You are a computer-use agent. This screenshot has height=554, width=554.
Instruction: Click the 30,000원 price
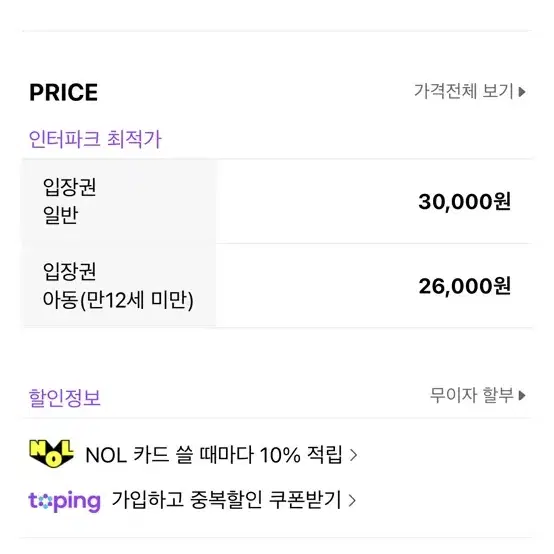pyautogui.click(x=464, y=202)
